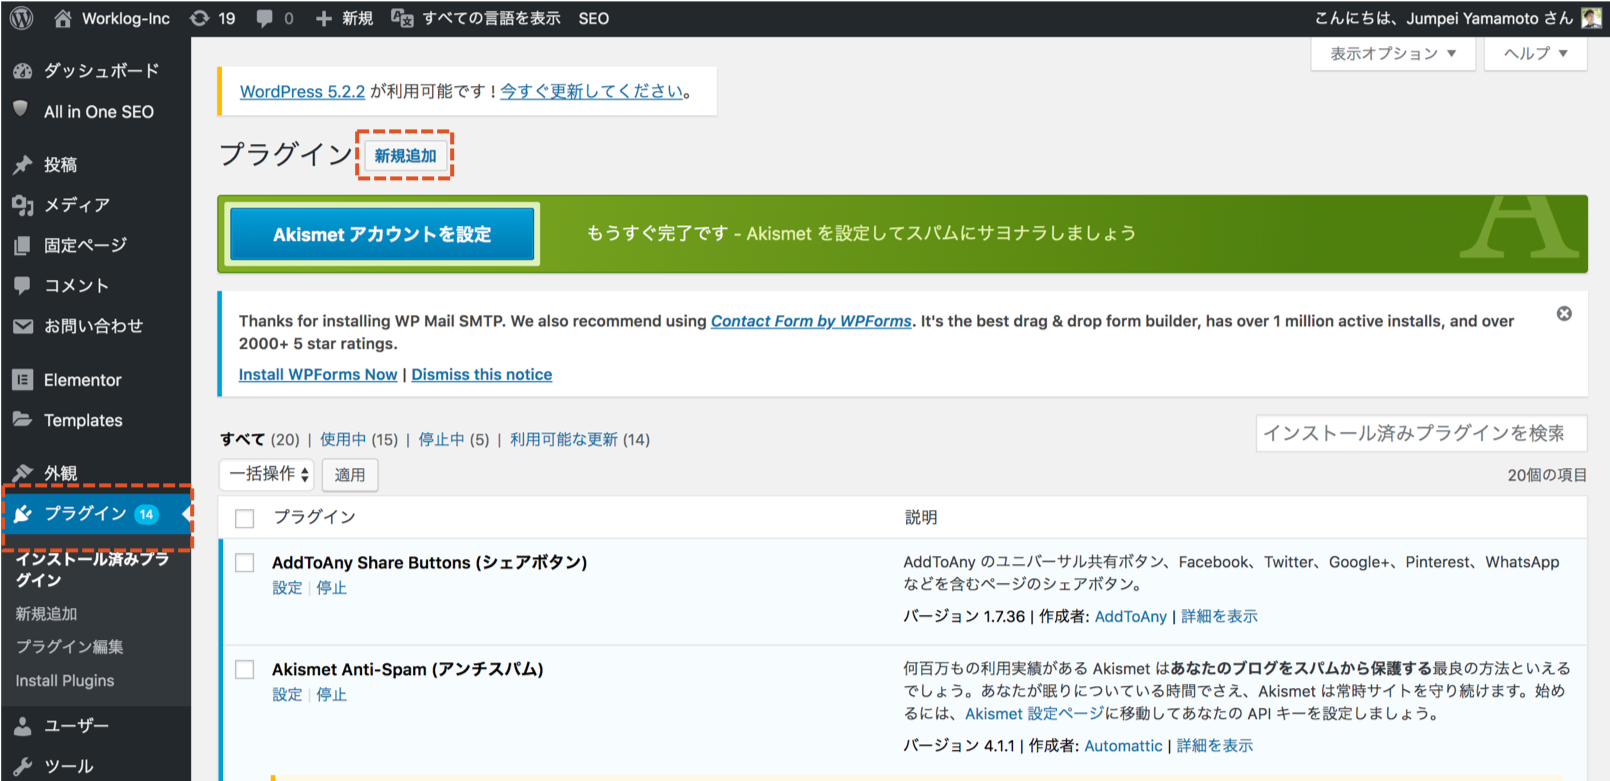Open Elementor from the sidebar
Image resolution: width=1610 pixels, height=781 pixels.
tap(82, 380)
